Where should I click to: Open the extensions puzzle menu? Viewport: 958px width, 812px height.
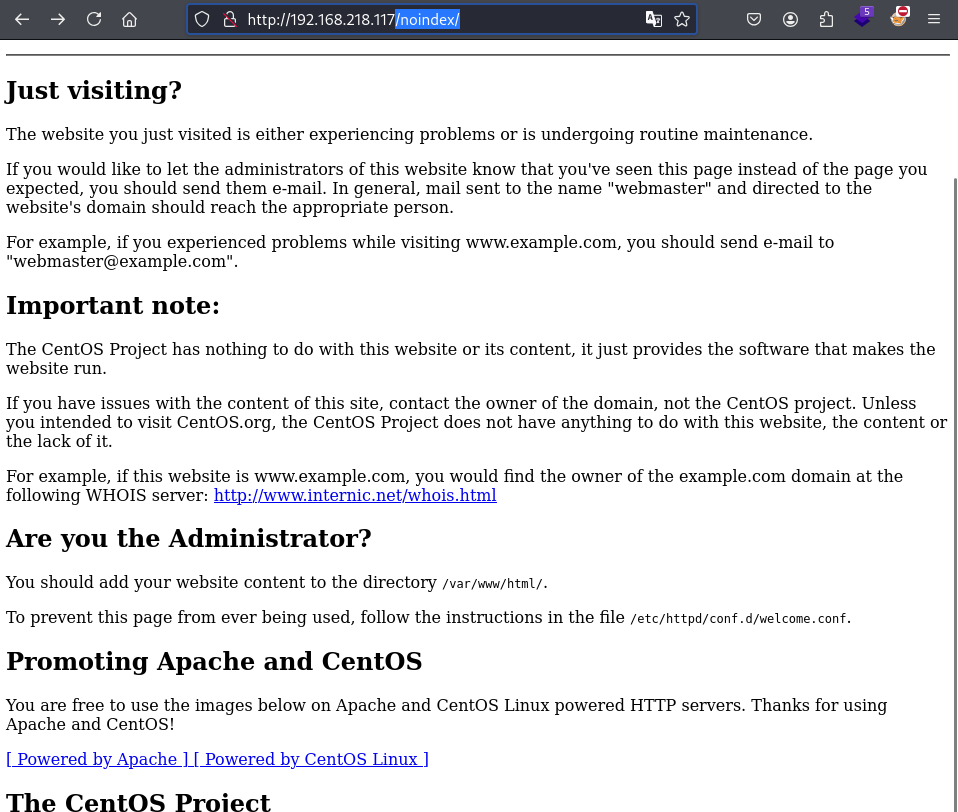point(826,20)
